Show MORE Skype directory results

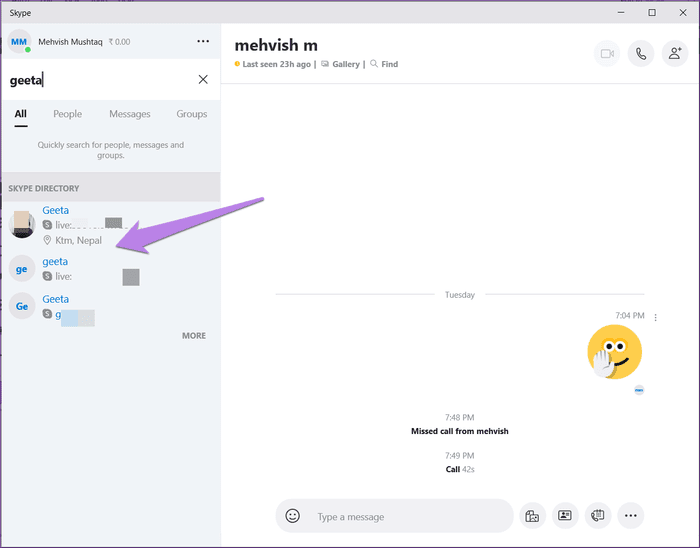pyautogui.click(x=194, y=336)
